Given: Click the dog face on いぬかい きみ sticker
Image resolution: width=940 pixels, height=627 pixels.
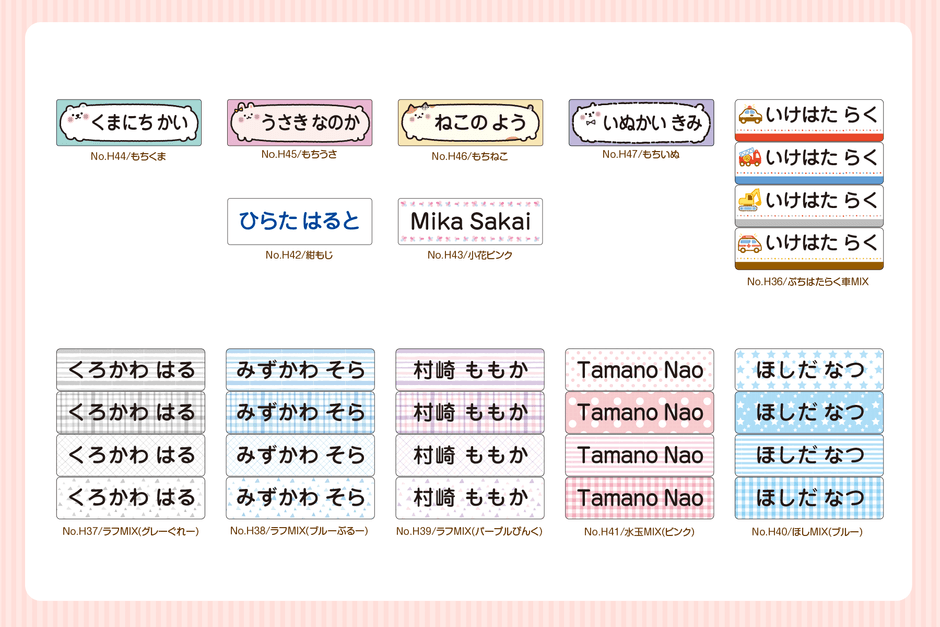Looking at the screenshot, I should (589, 122).
